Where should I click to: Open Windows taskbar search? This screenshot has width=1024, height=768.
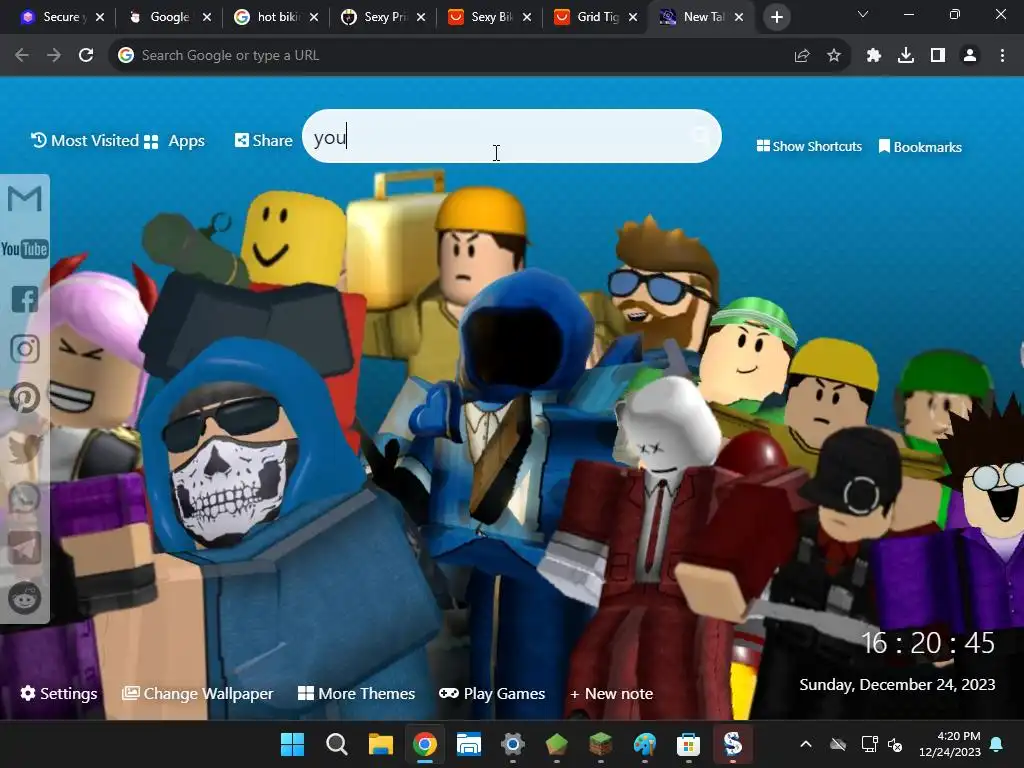point(336,744)
